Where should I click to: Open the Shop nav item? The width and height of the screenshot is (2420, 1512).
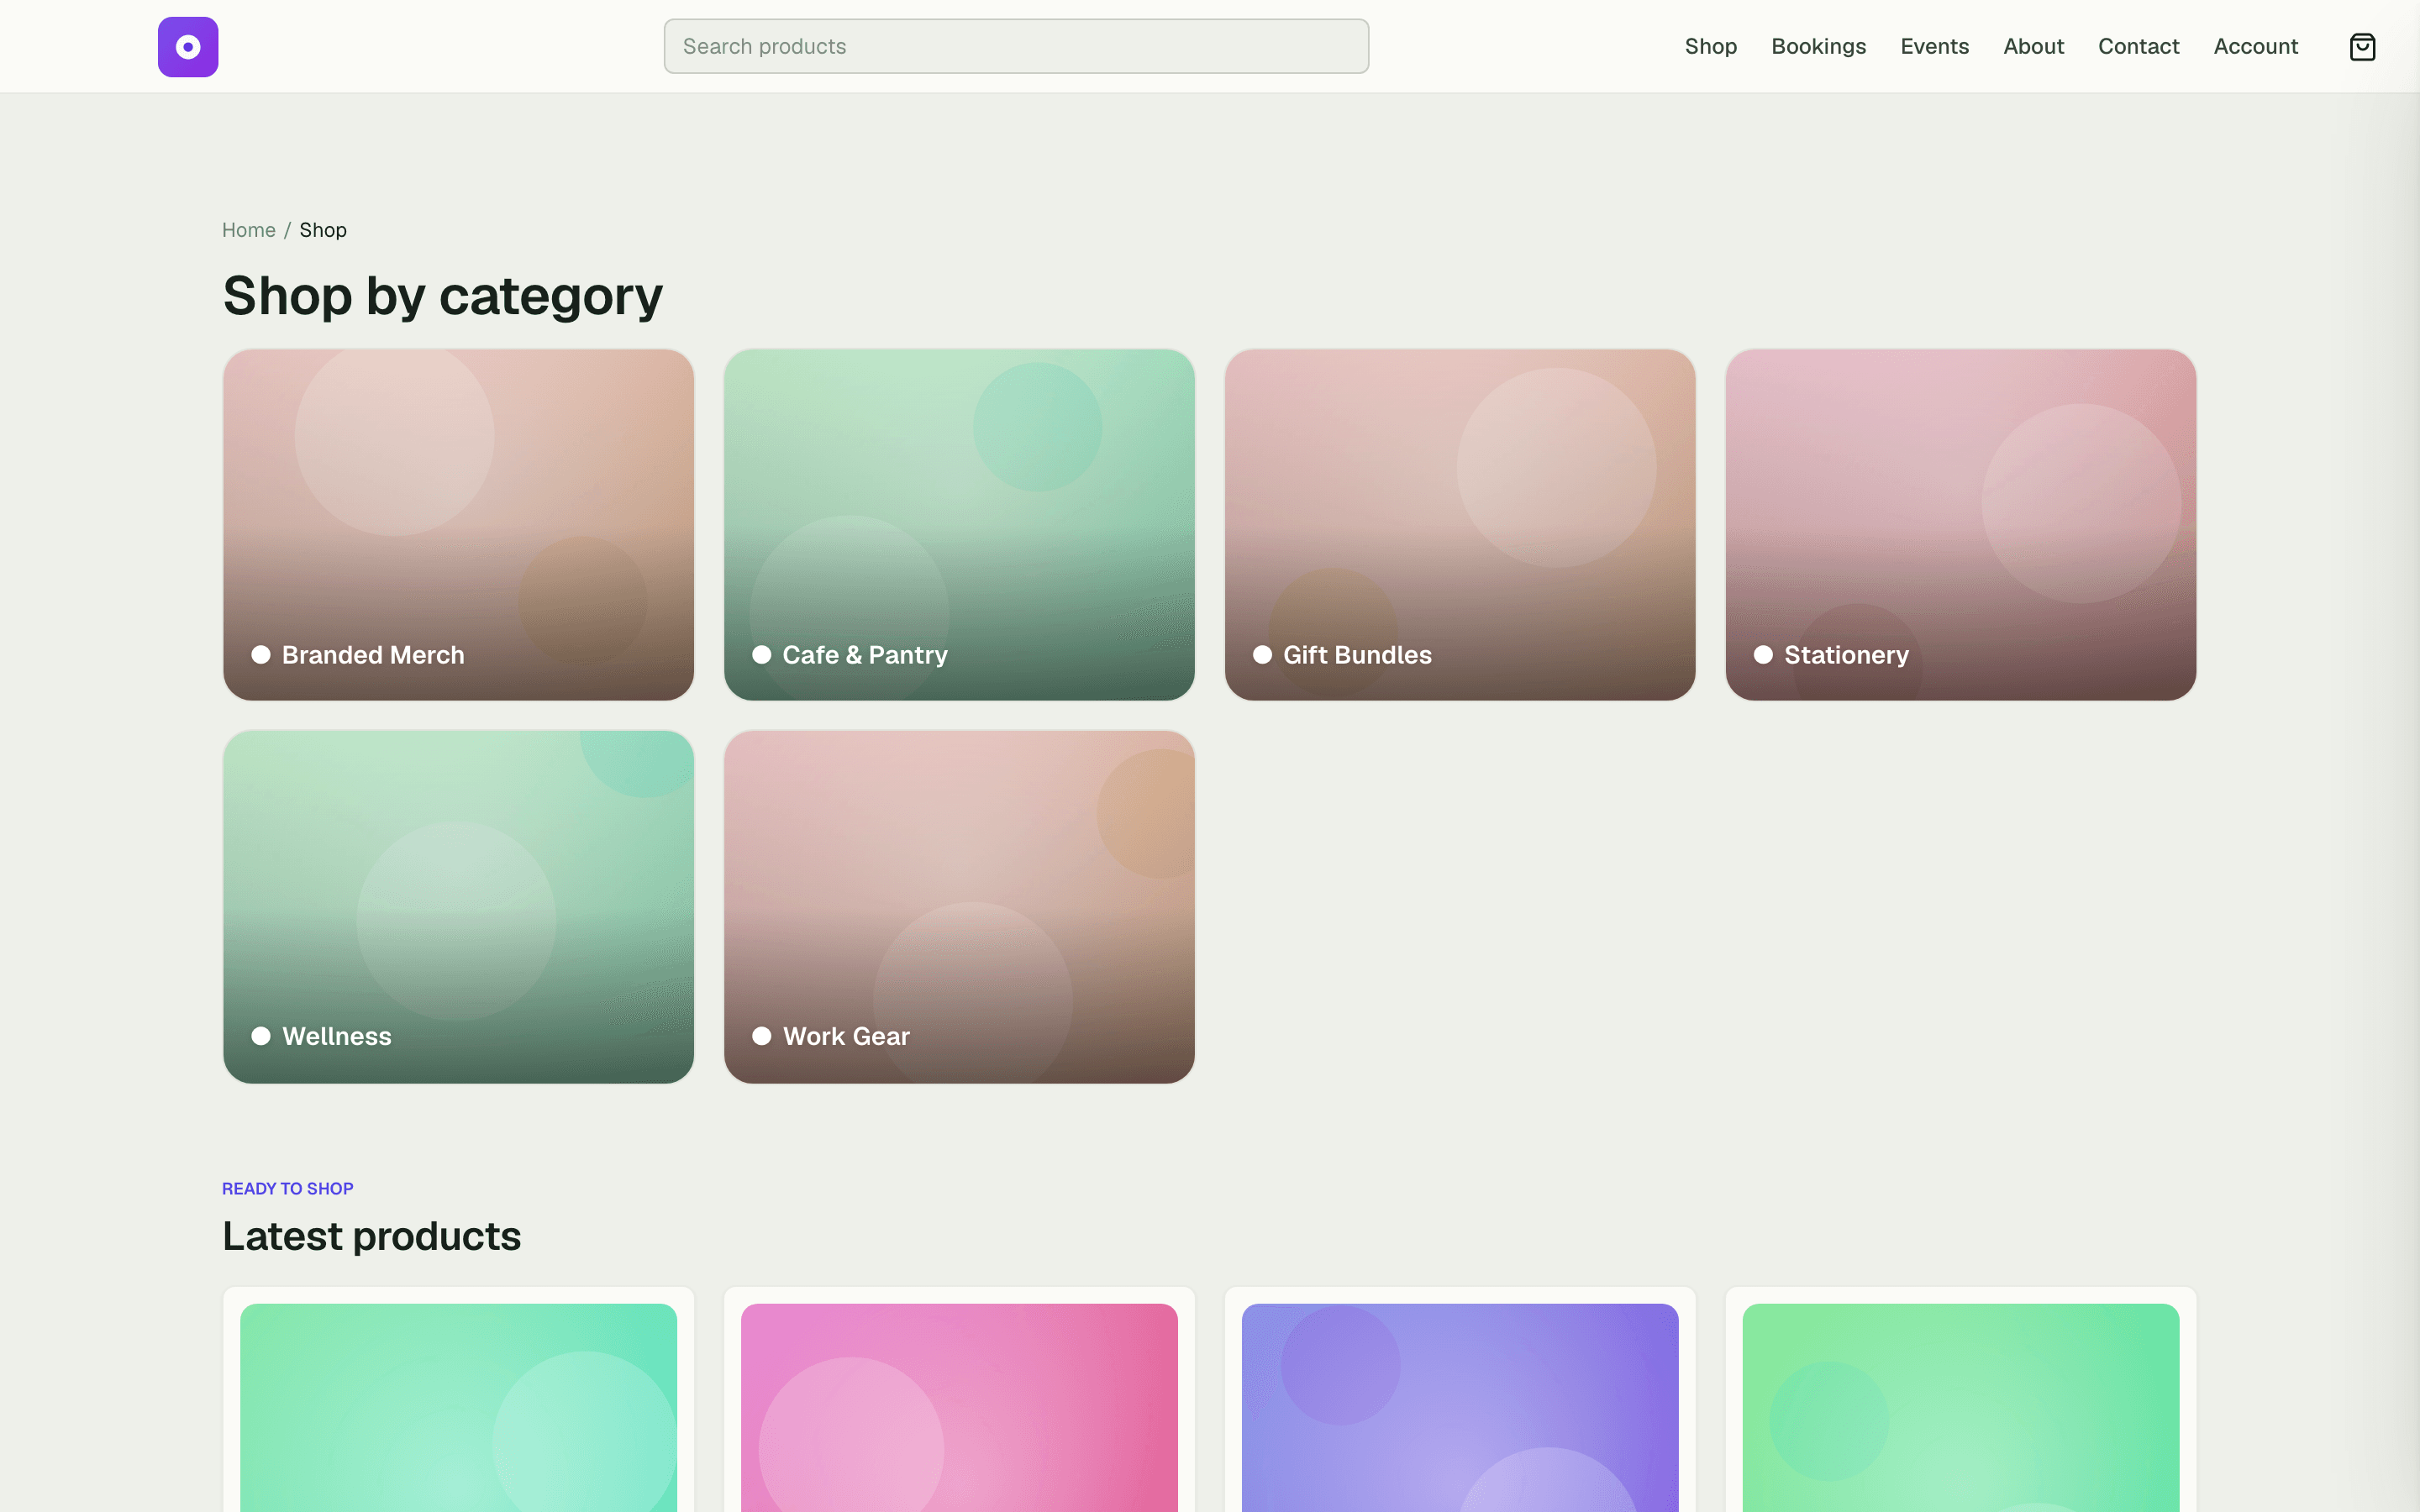(1710, 46)
